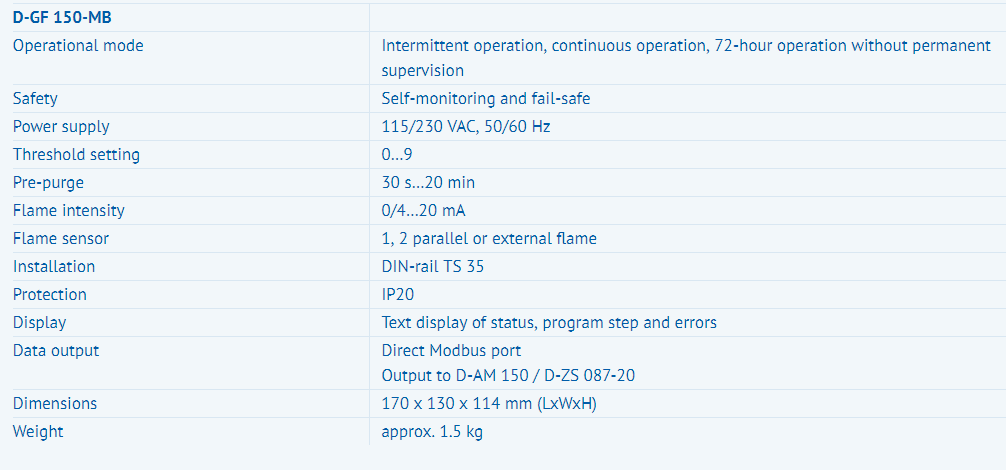Screen dimensions: 1006x470
Task: Click the Output to D-AM 150 line
Action: point(508,375)
